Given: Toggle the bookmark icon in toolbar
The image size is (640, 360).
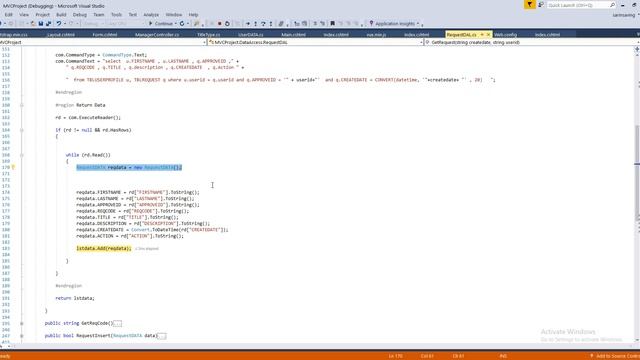Looking at the screenshot, I should pyautogui.click(x=333, y=24).
